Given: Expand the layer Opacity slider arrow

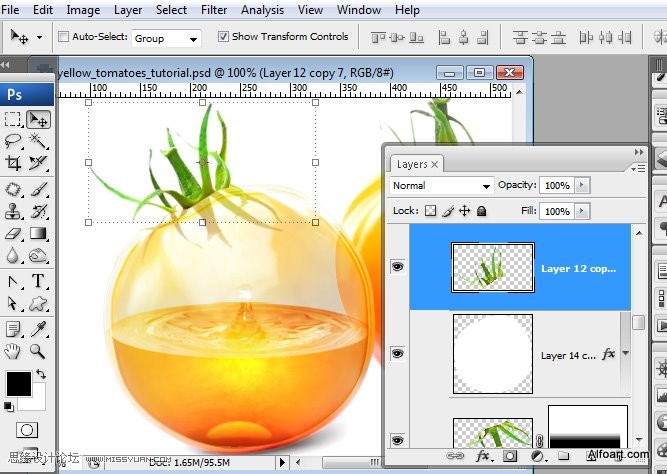Looking at the screenshot, I should pos(583,186).
